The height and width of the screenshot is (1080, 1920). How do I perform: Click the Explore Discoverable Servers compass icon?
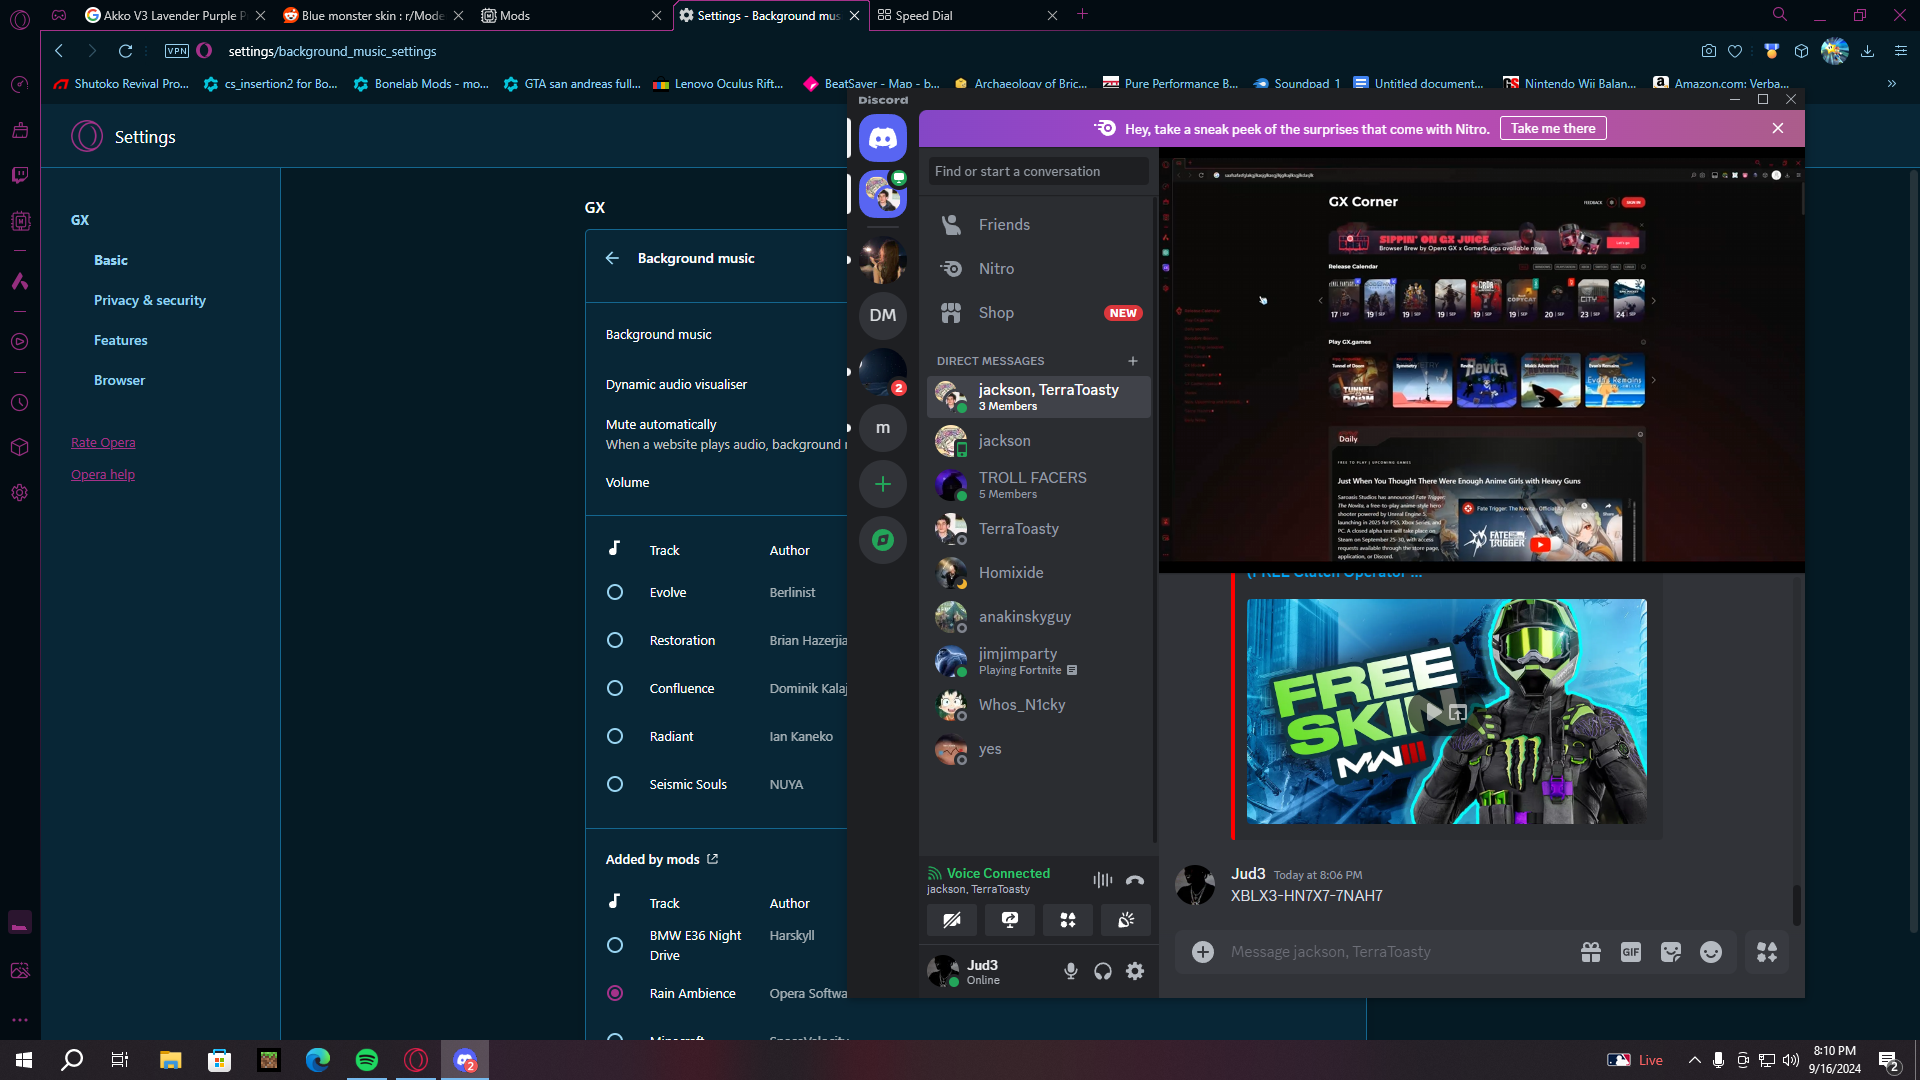click(x=883, y=540)
